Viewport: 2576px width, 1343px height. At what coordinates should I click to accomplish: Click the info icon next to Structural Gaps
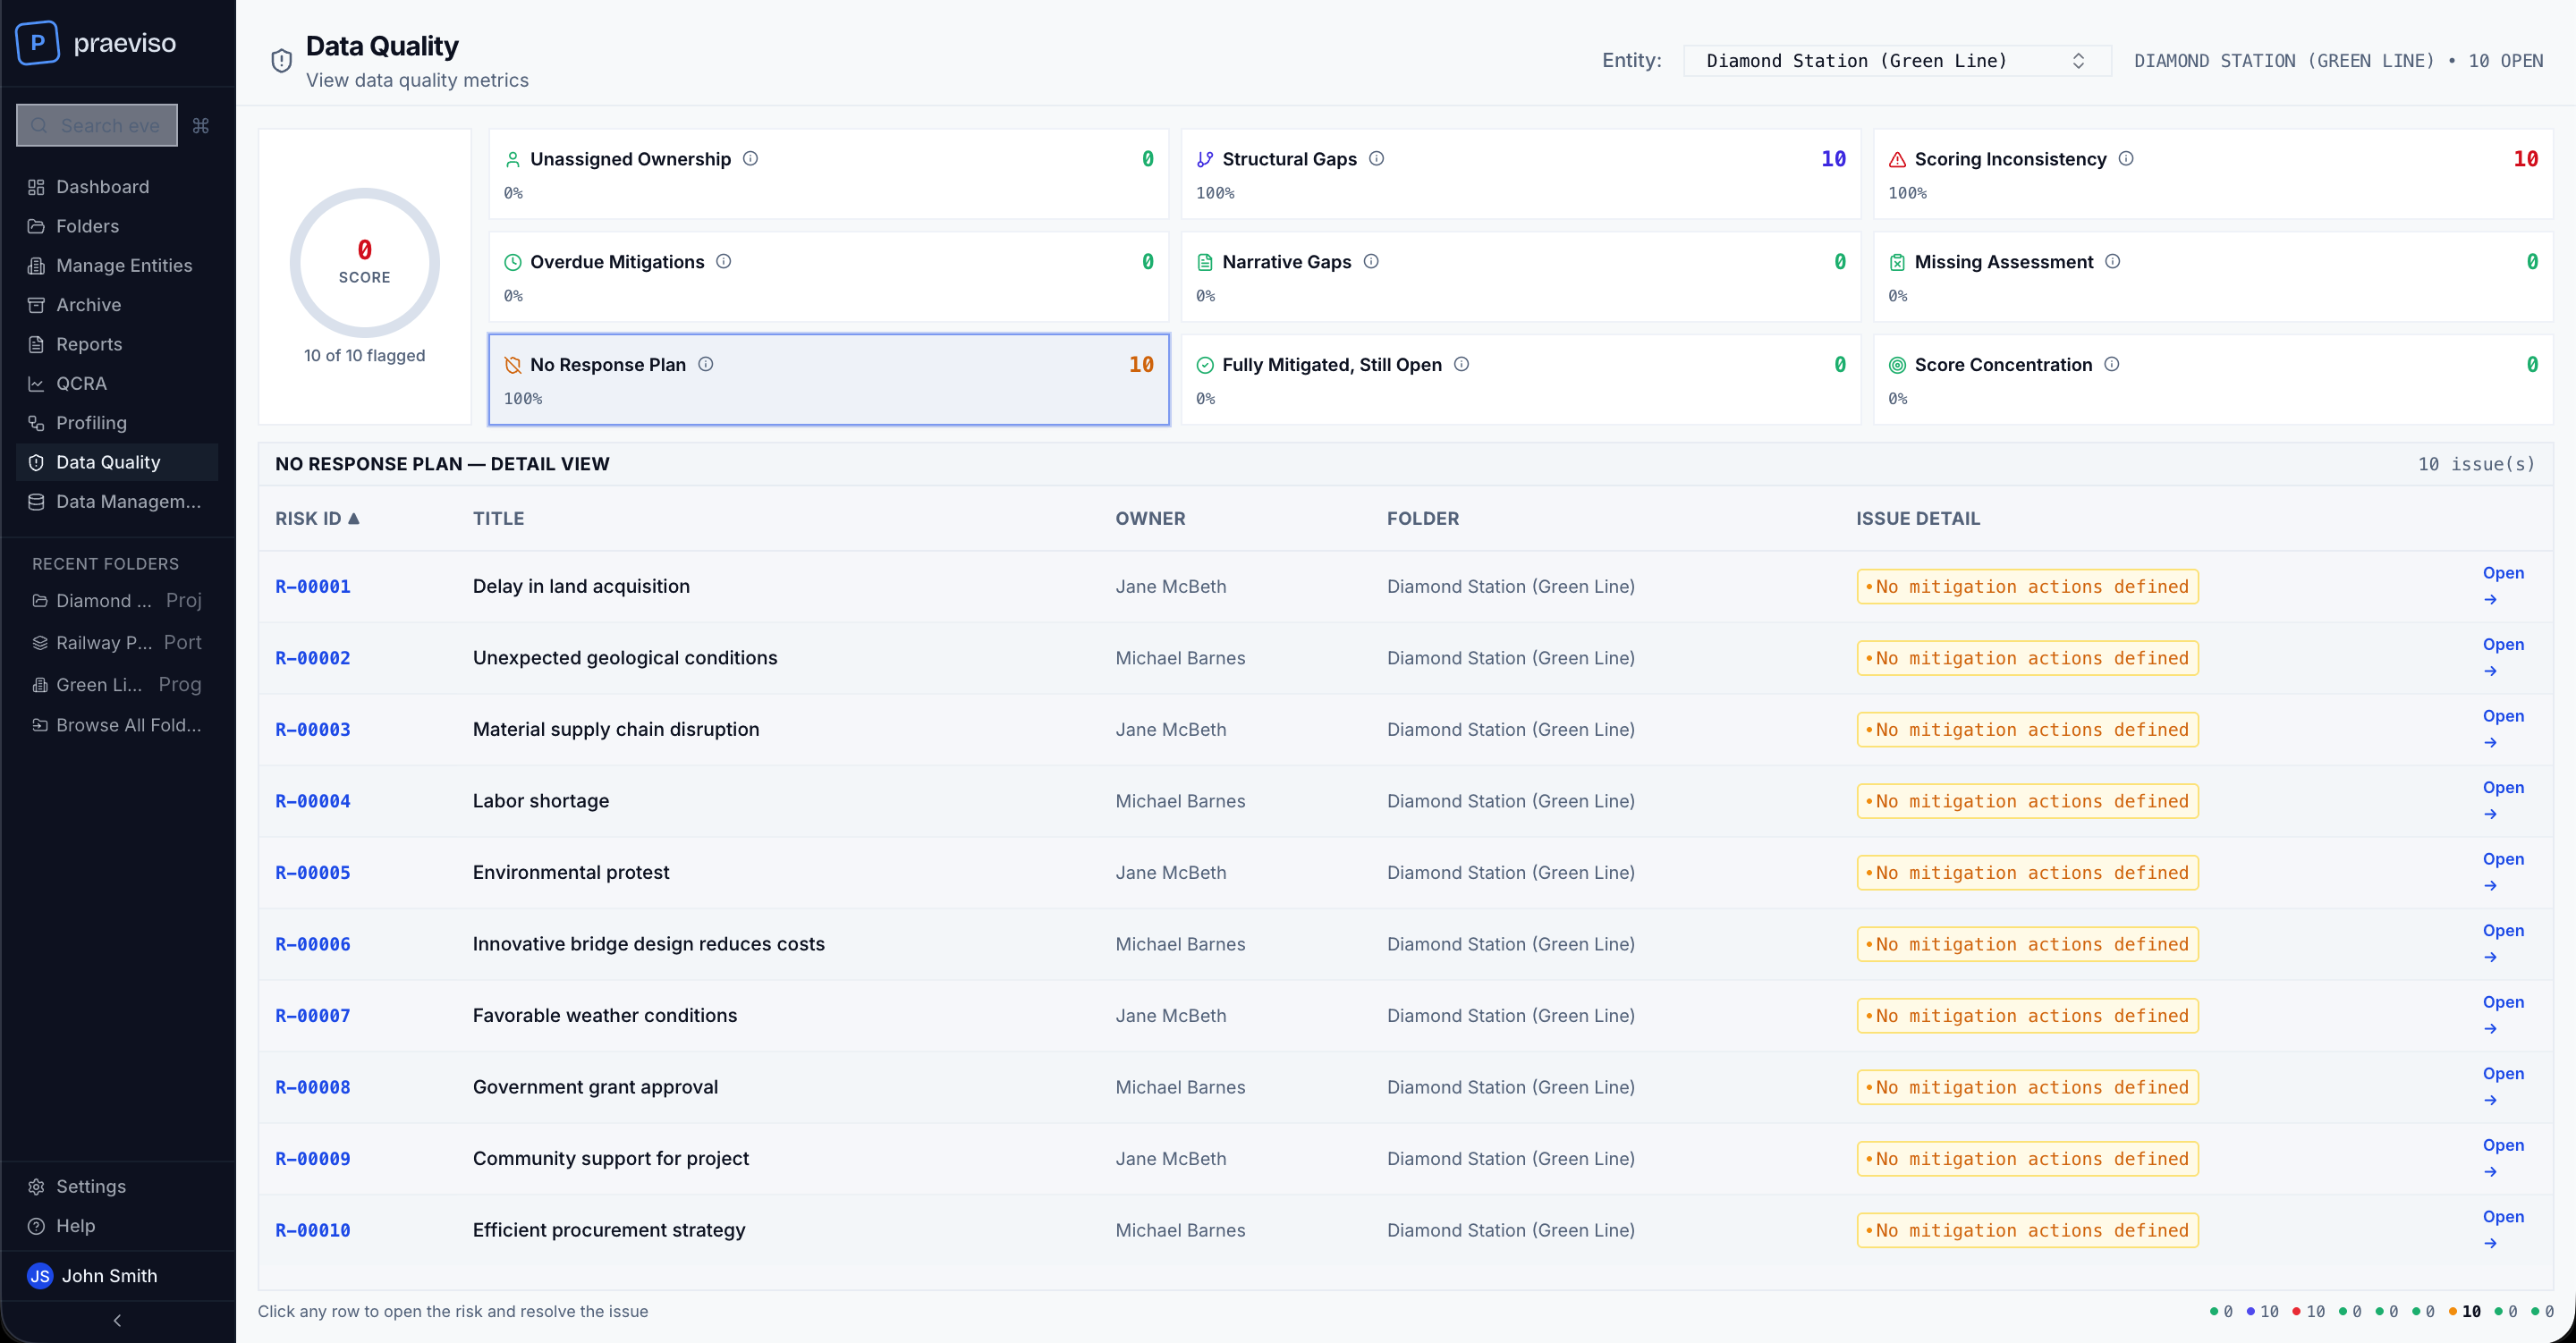(x=1377, y=158)
